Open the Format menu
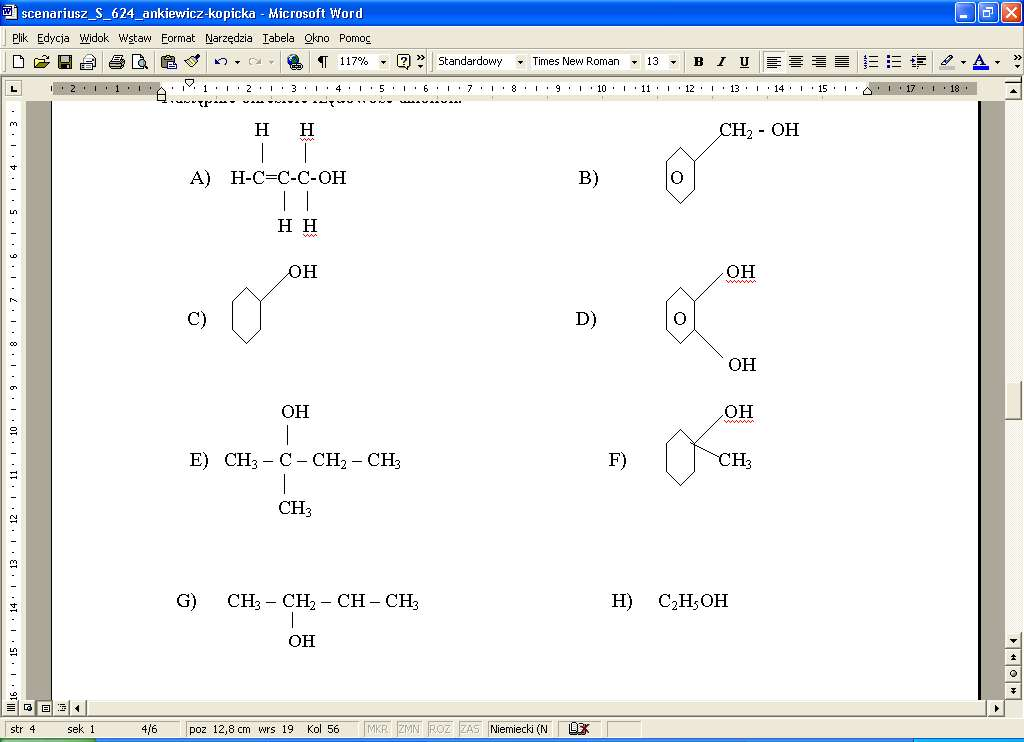 click(178, 38)
